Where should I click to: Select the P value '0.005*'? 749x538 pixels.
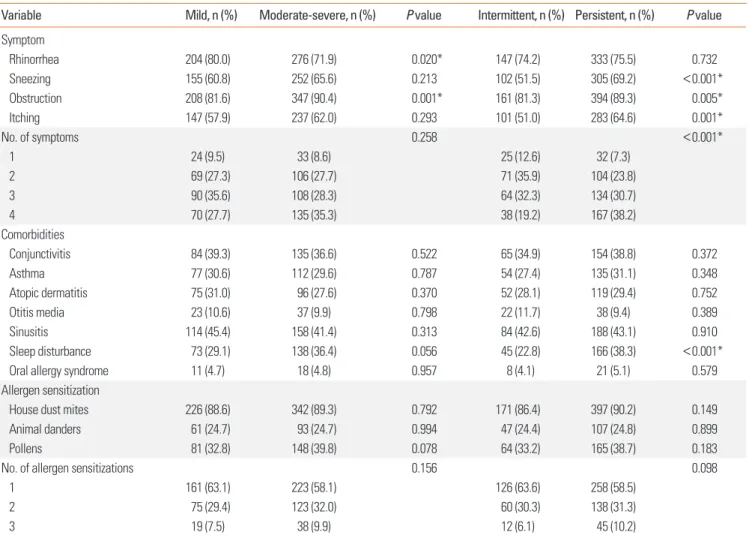coord(707,98)
